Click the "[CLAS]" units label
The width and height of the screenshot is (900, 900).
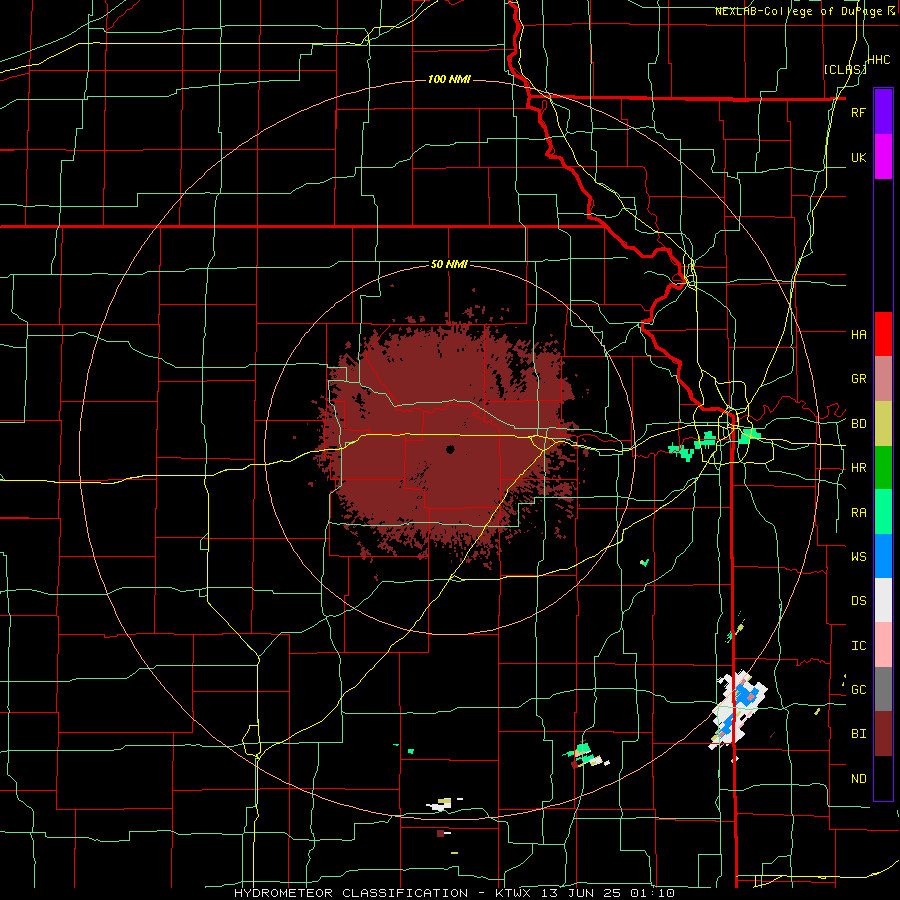coord(845,69)
